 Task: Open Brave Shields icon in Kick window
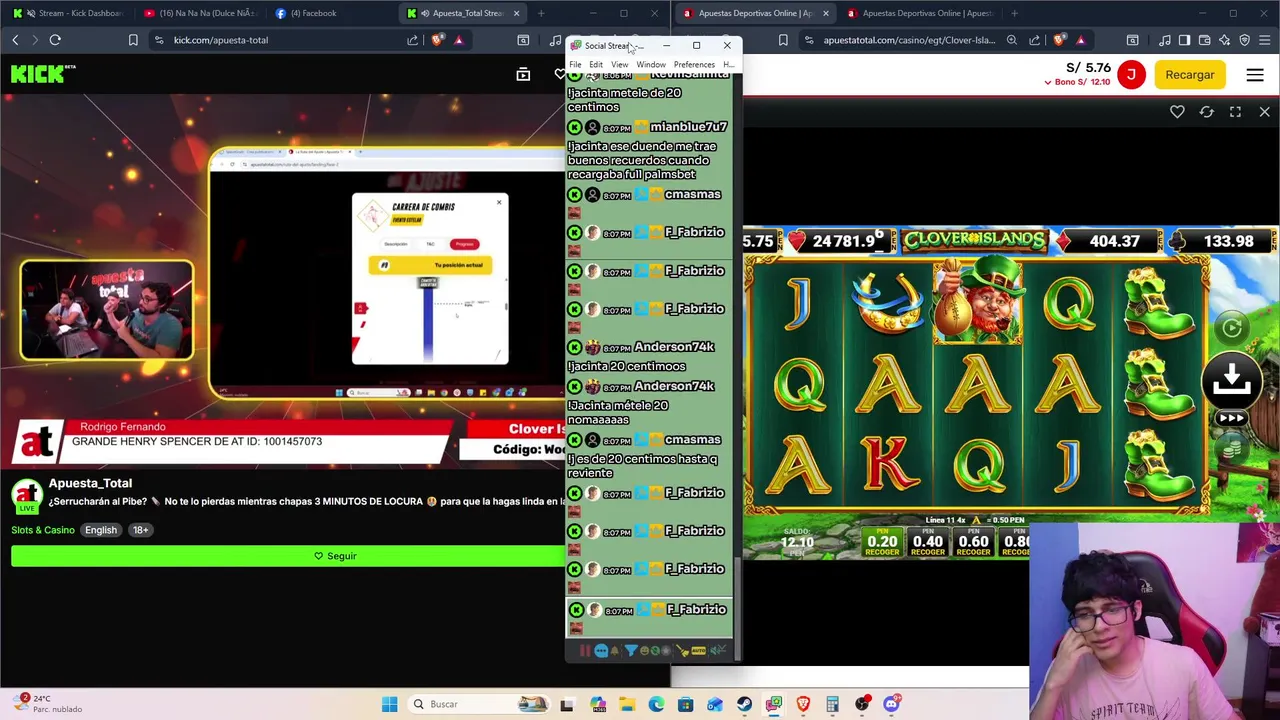point(438,40)
